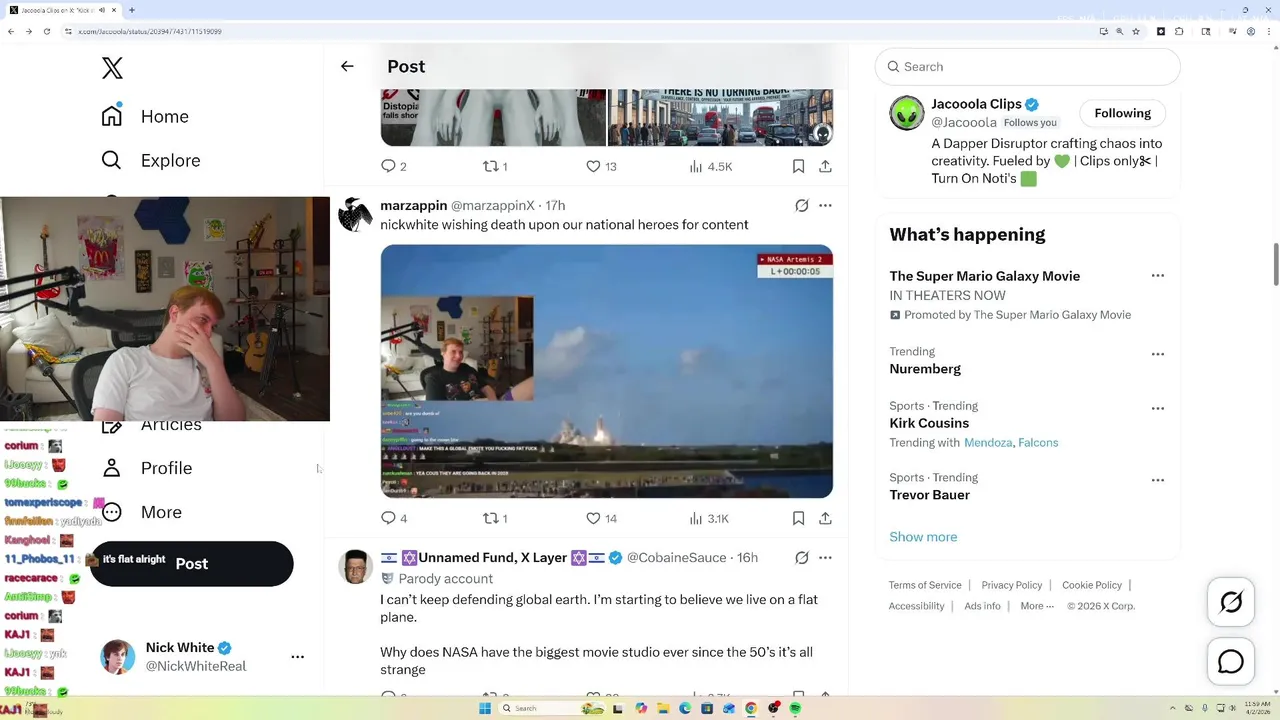Image resolution: width=1280 pixels, height=720 pixels.
Task: Open the Privacy Policy link
Action: (x=1011, y=585)
